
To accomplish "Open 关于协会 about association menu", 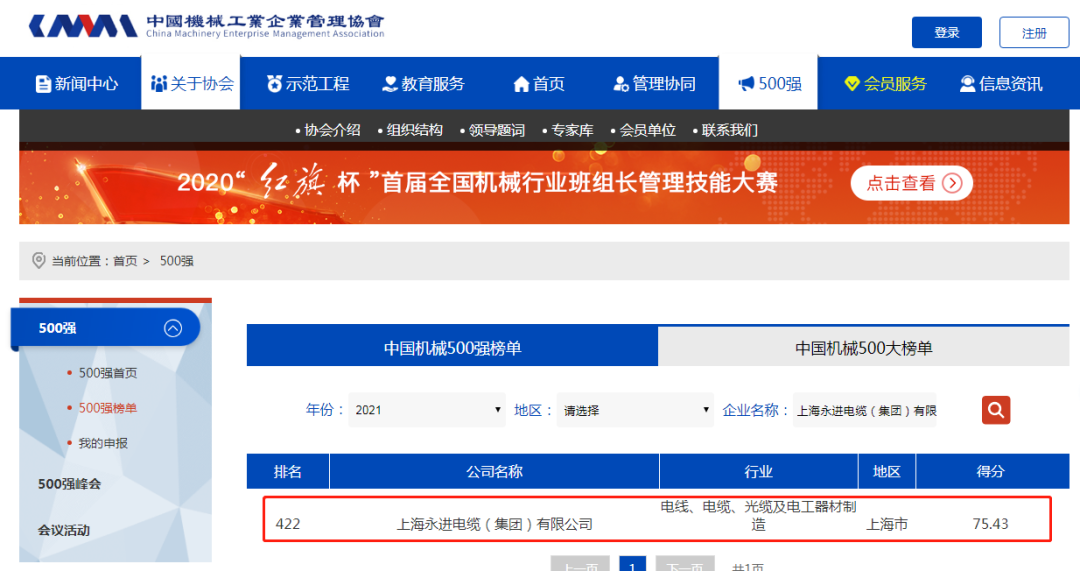I will pos(193,84).
